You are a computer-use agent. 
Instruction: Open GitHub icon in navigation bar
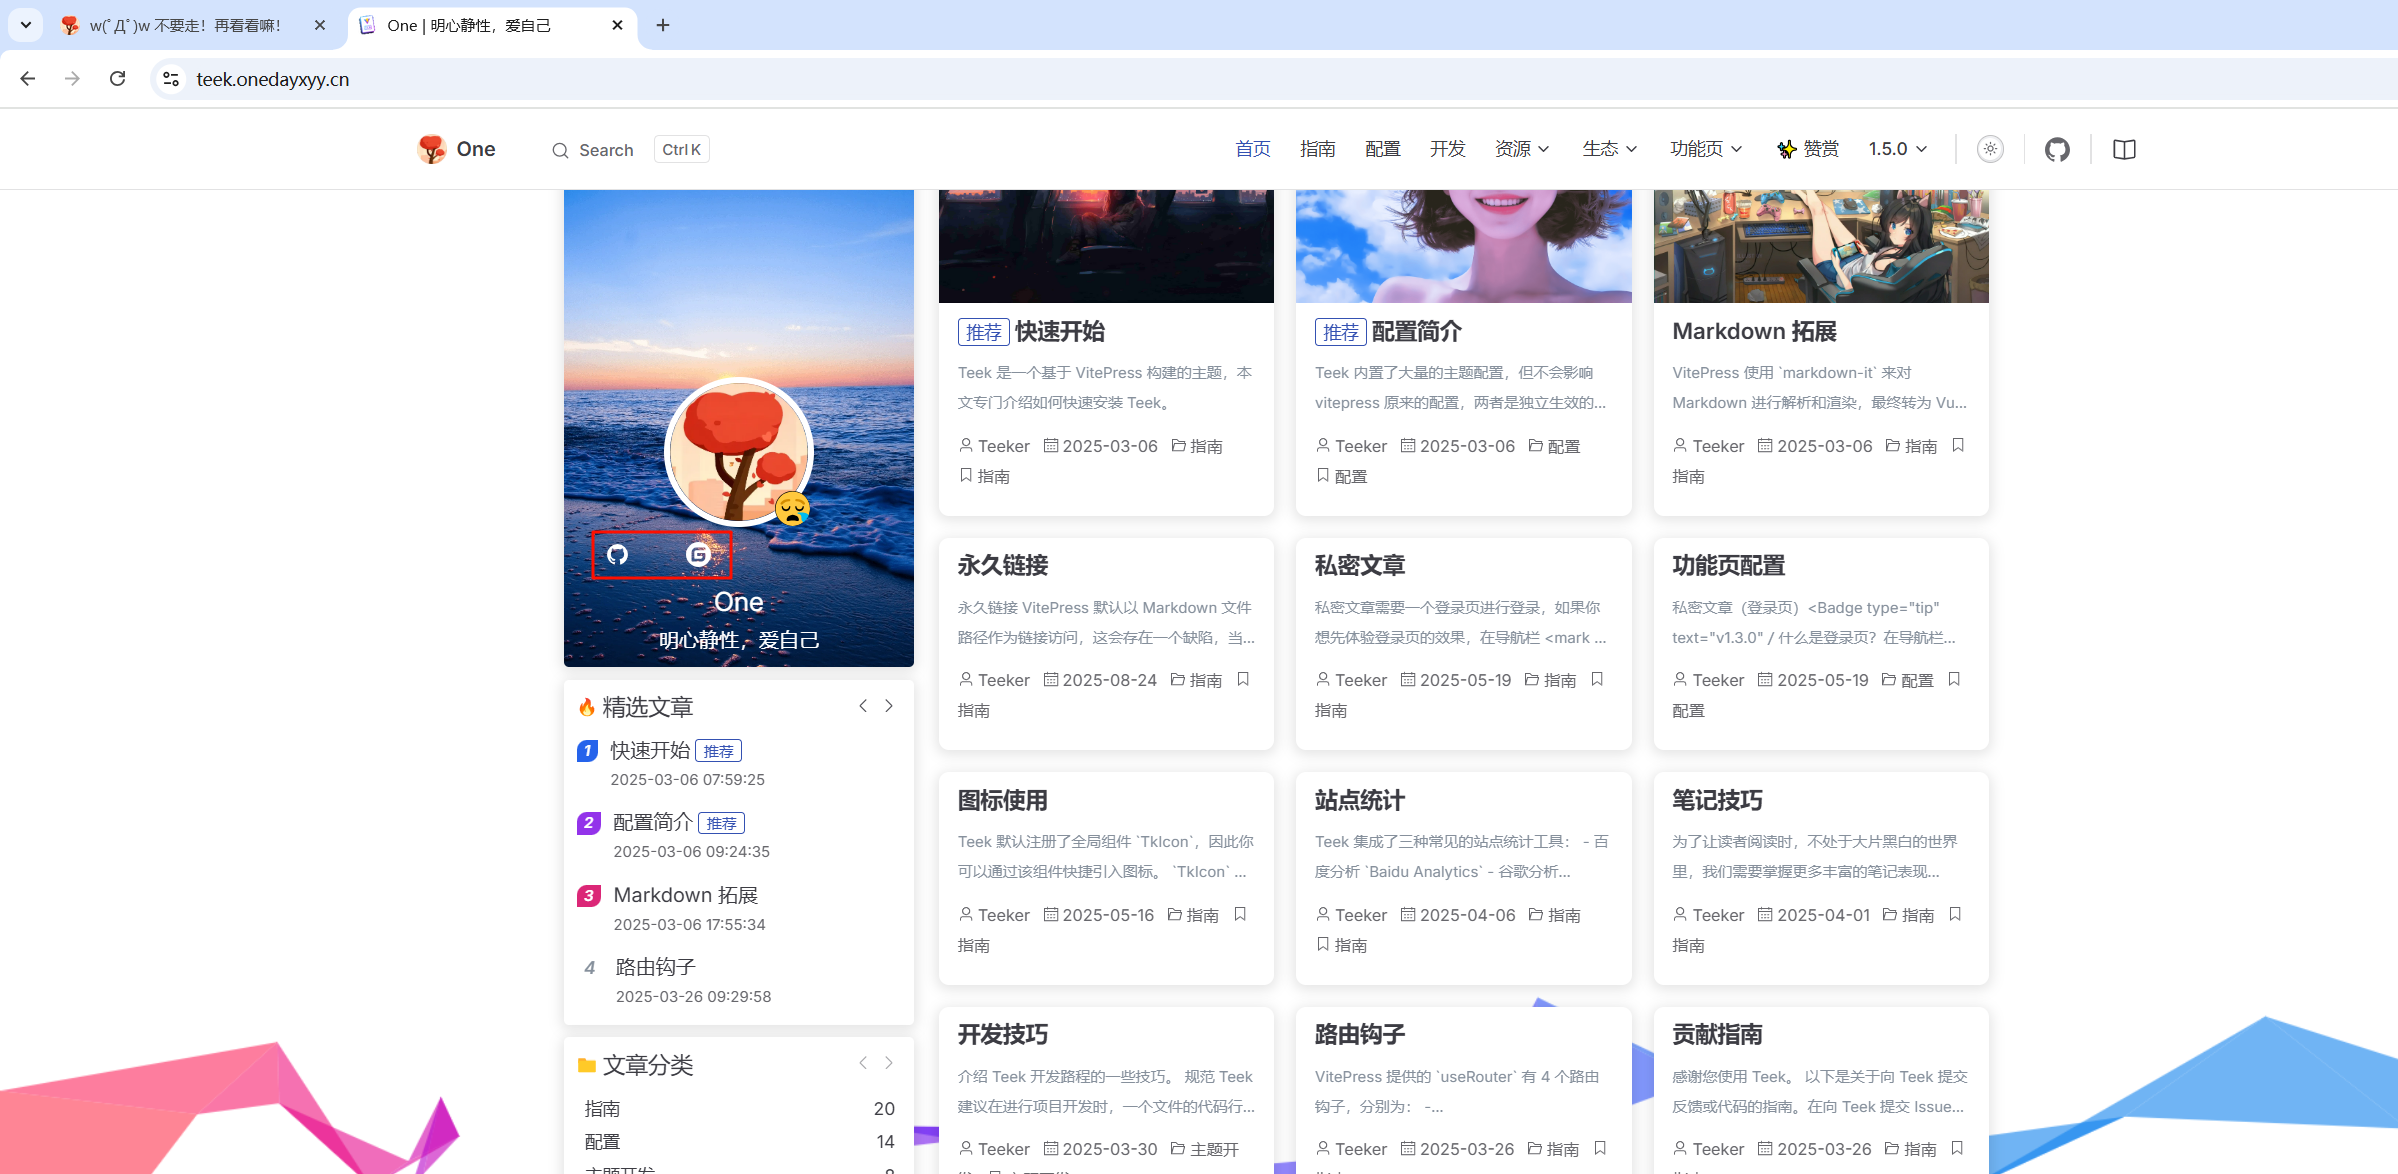point(2057,149)
